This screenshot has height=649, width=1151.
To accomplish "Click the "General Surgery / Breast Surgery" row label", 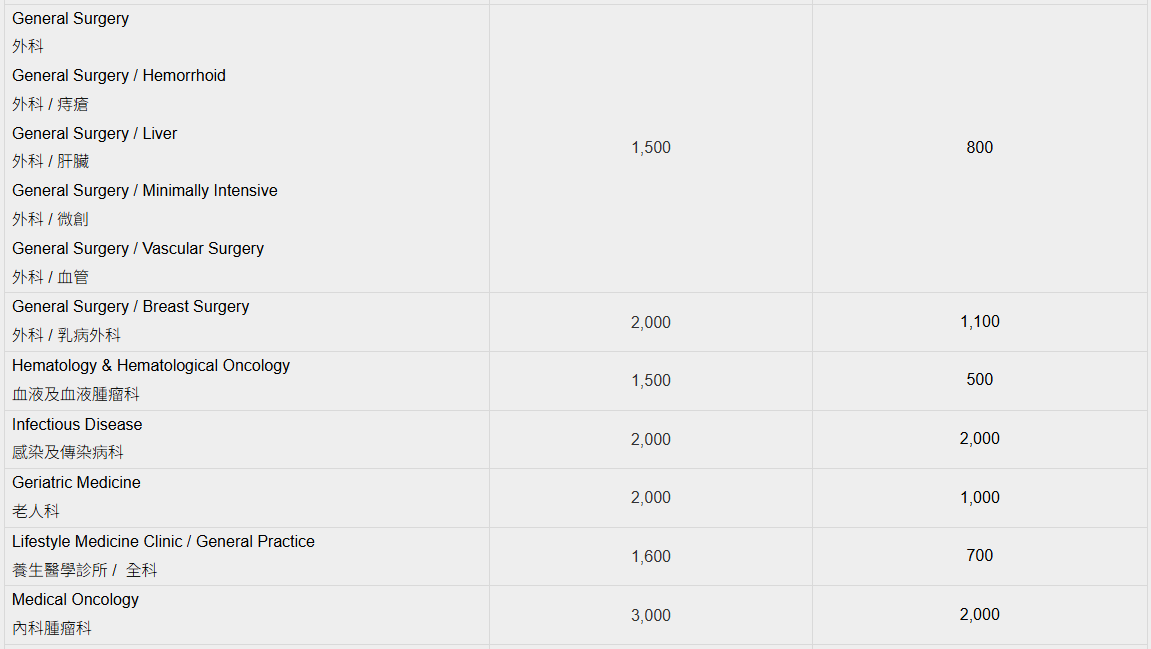I will [131, 307].
